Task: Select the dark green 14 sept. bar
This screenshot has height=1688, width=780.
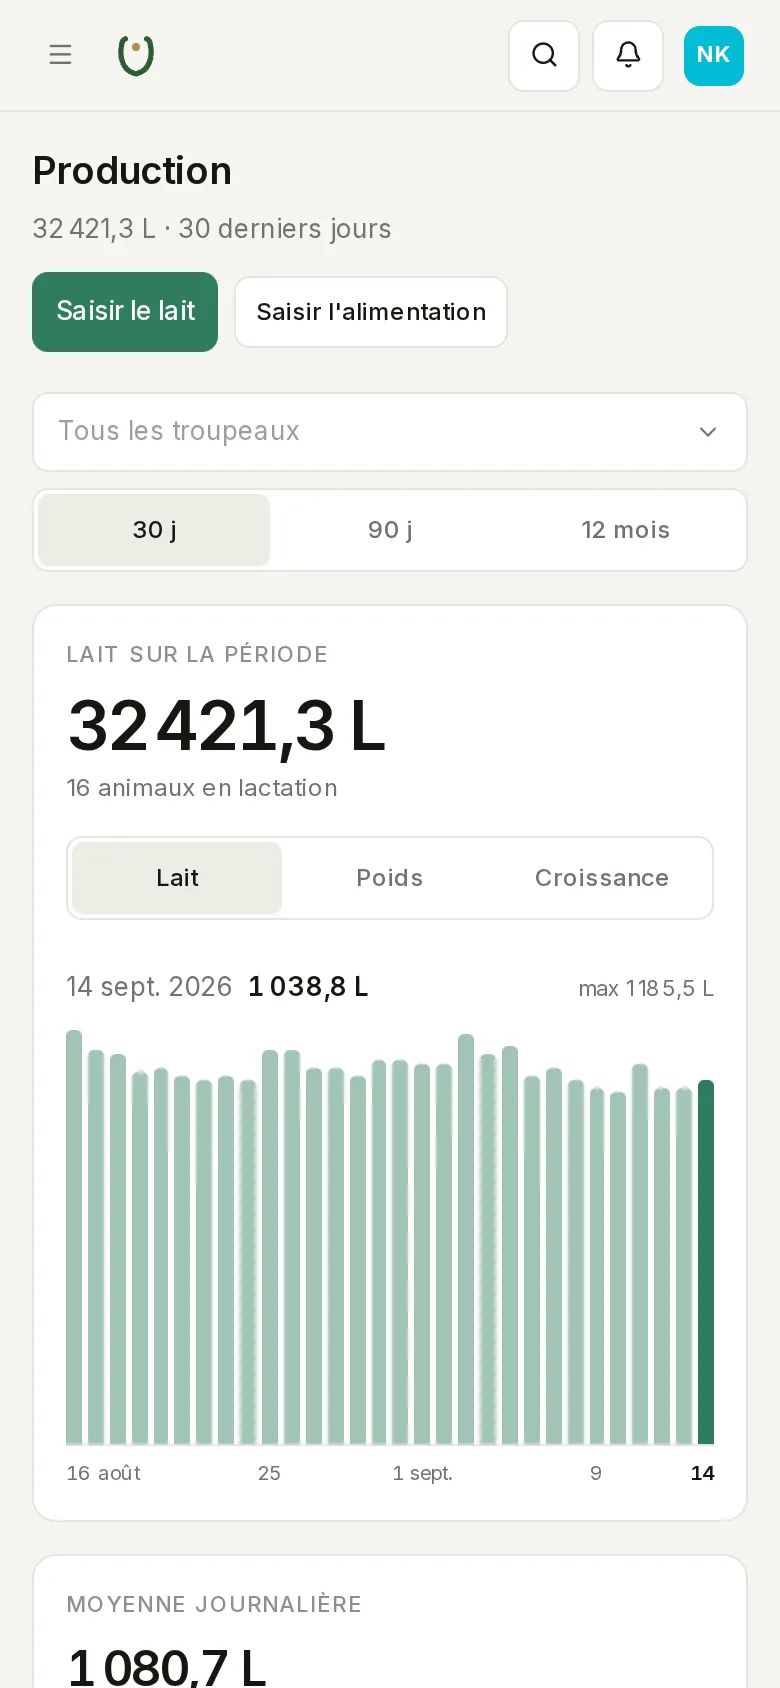Action: coord(706,1262)
